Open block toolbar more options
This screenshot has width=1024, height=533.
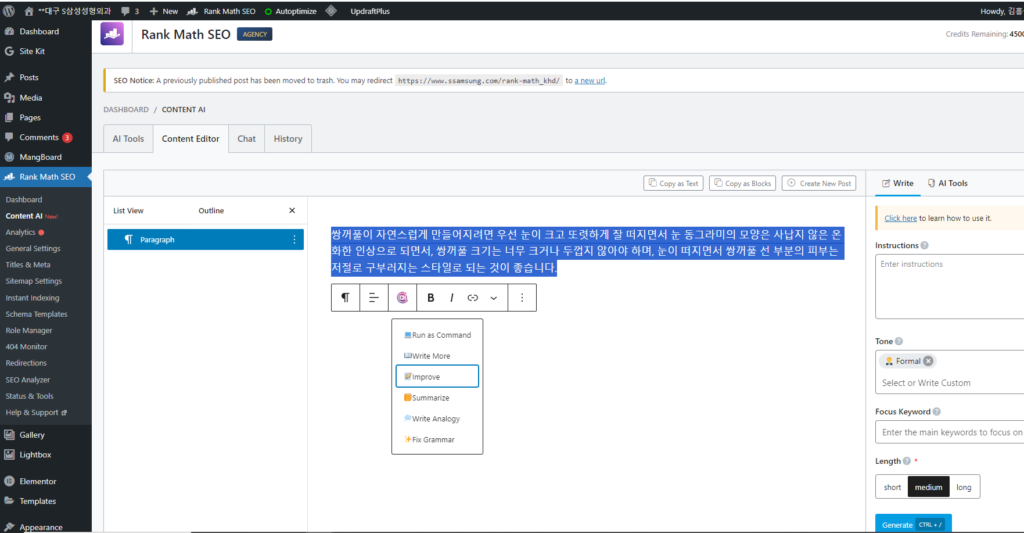coord(522,298)
